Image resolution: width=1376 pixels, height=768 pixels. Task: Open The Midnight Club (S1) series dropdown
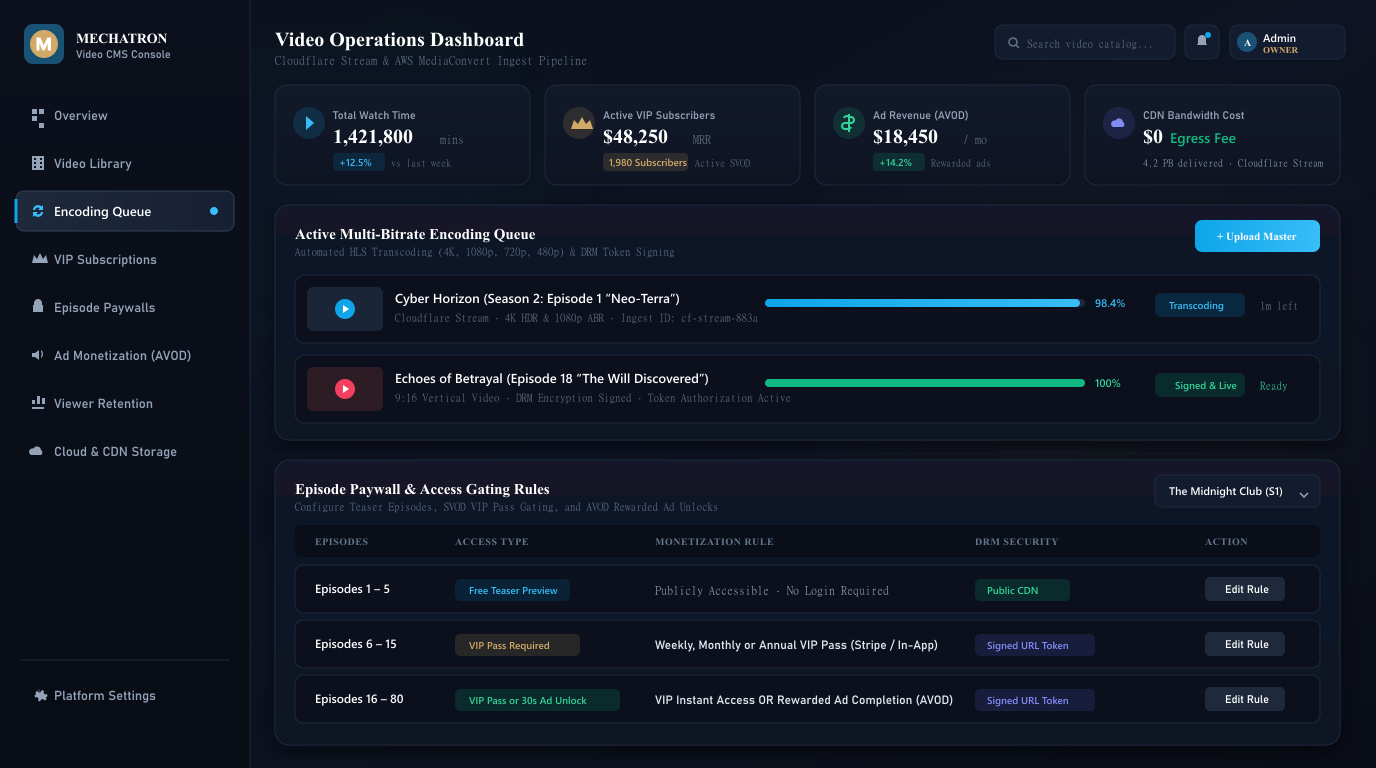tap(1237, 491)
